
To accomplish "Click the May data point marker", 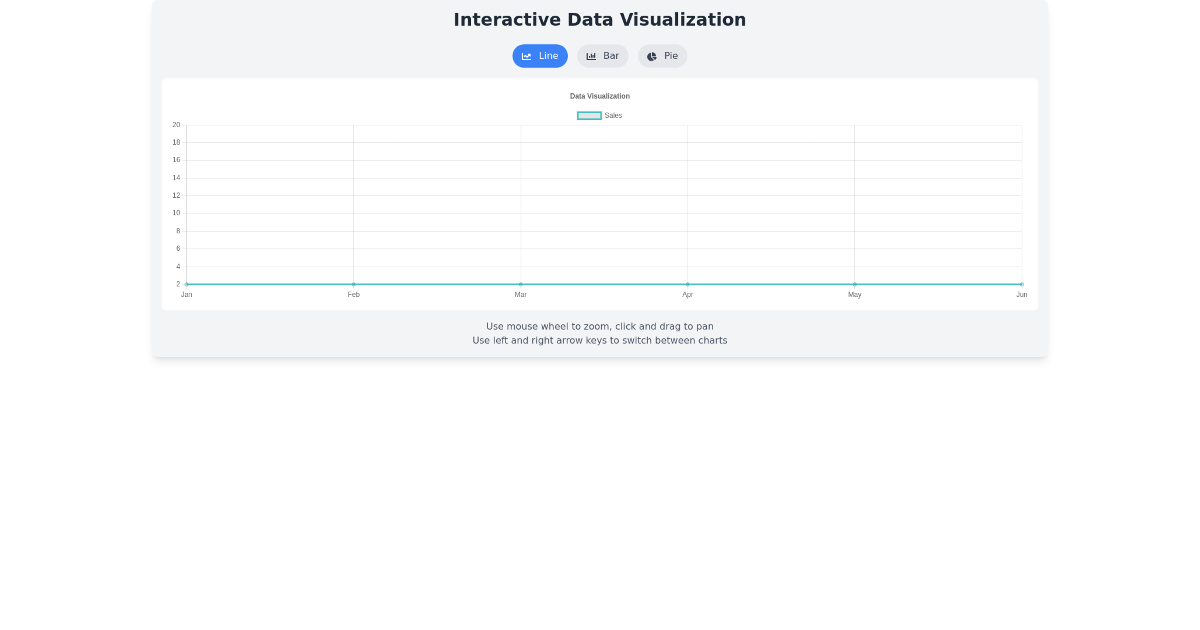I will 854,283.
